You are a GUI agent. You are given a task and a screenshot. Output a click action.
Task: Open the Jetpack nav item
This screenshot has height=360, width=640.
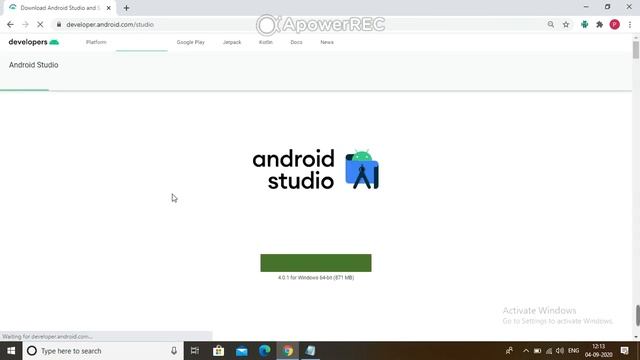coord(232,42)
